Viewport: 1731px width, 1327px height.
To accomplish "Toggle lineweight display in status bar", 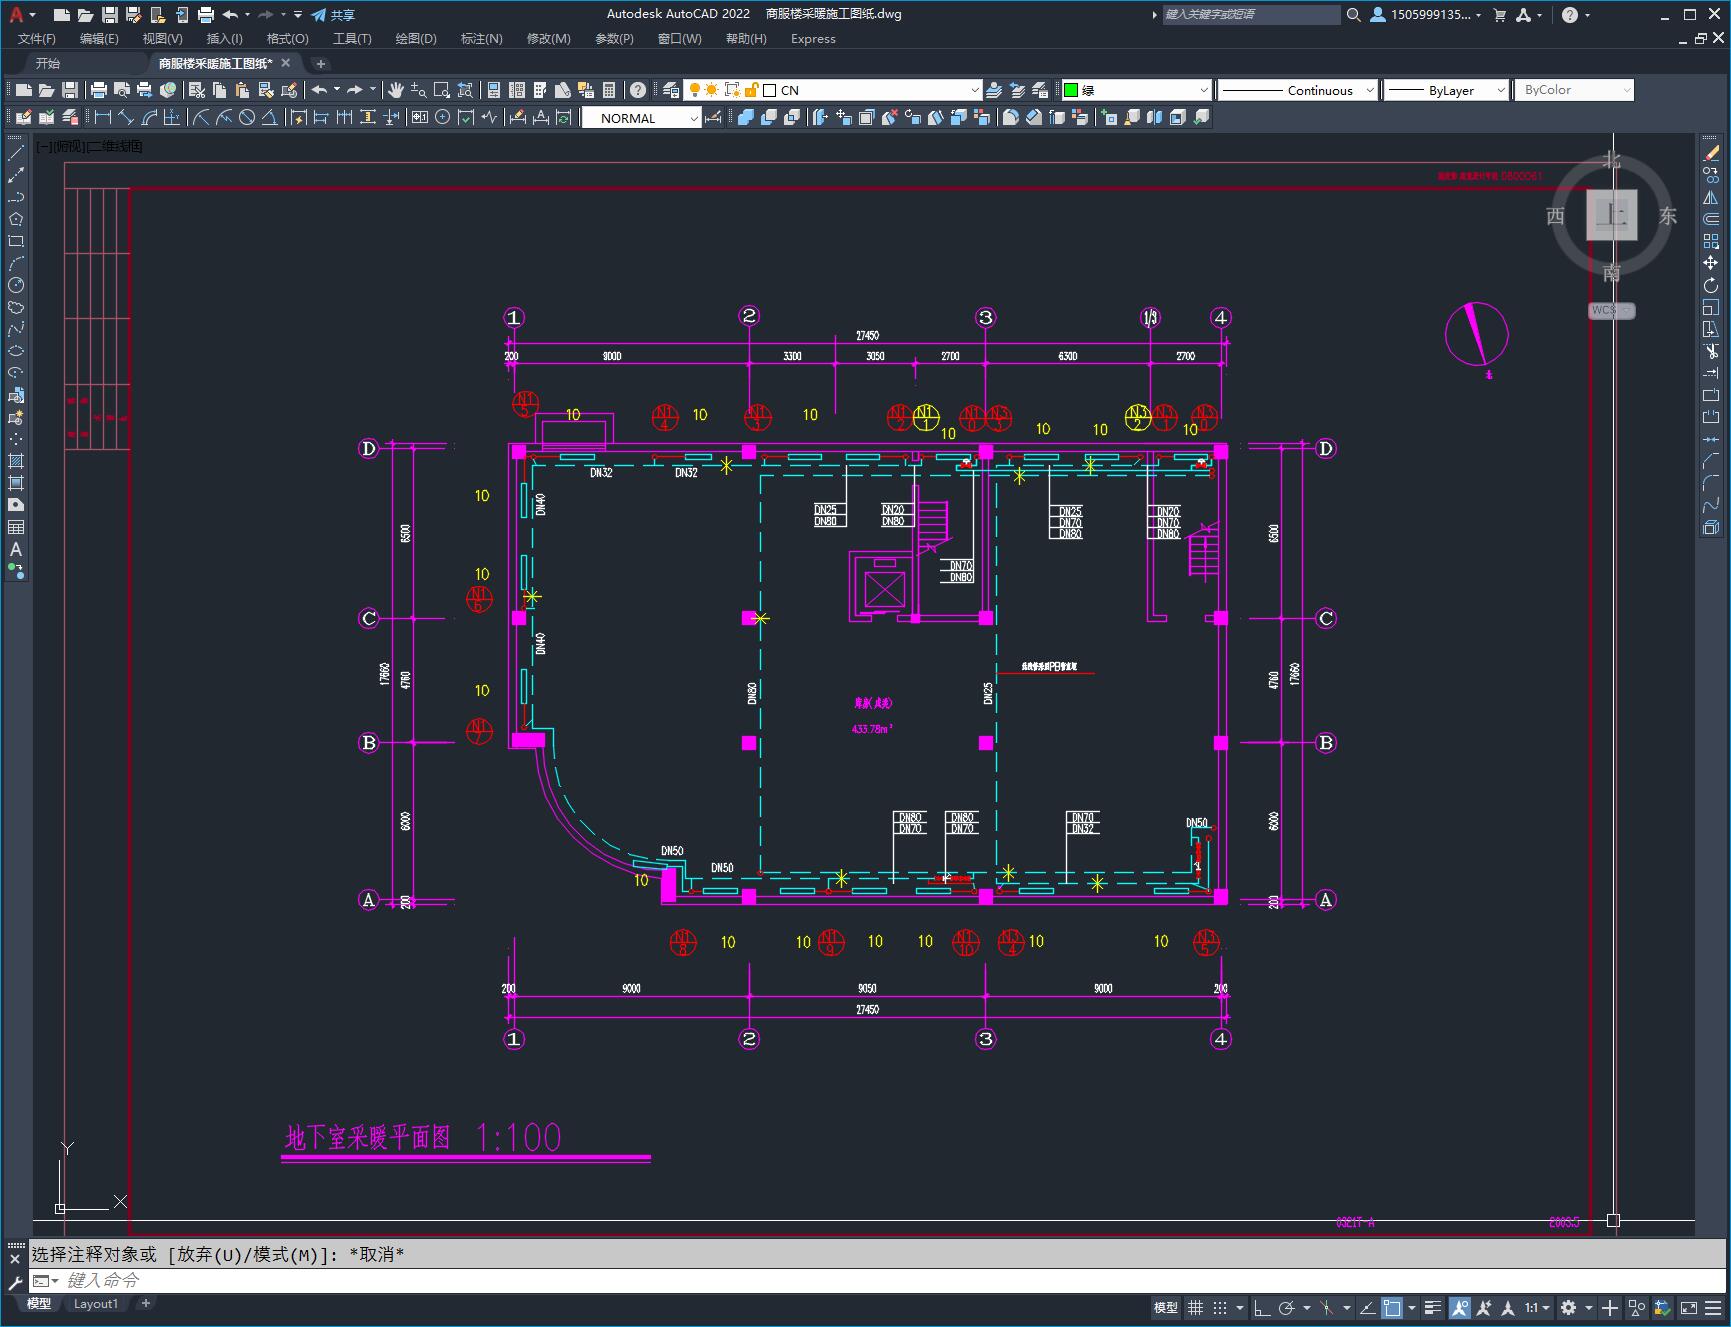I will coord(1433,1307).
